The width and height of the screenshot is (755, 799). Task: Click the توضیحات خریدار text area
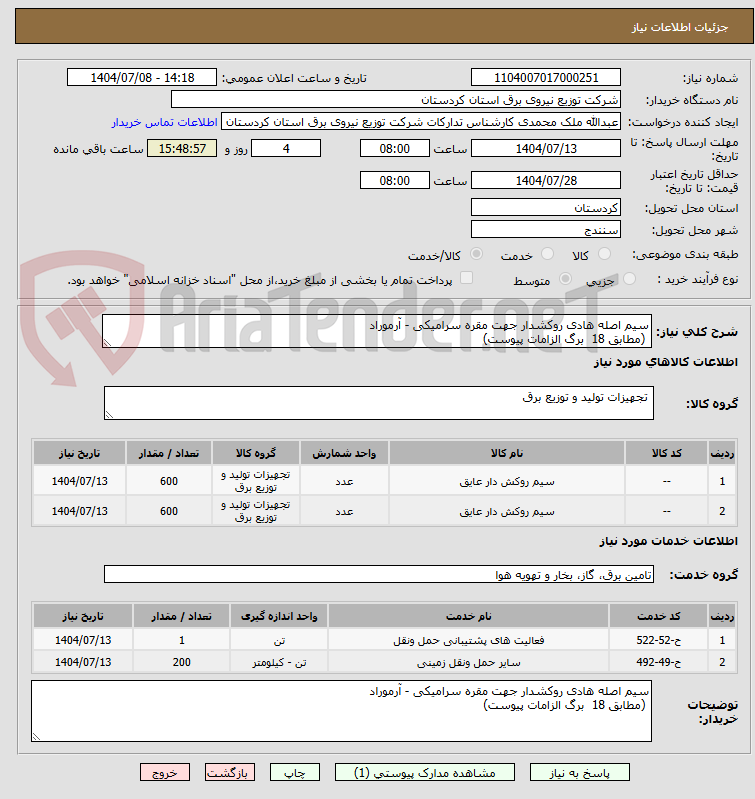pos(341,711)
